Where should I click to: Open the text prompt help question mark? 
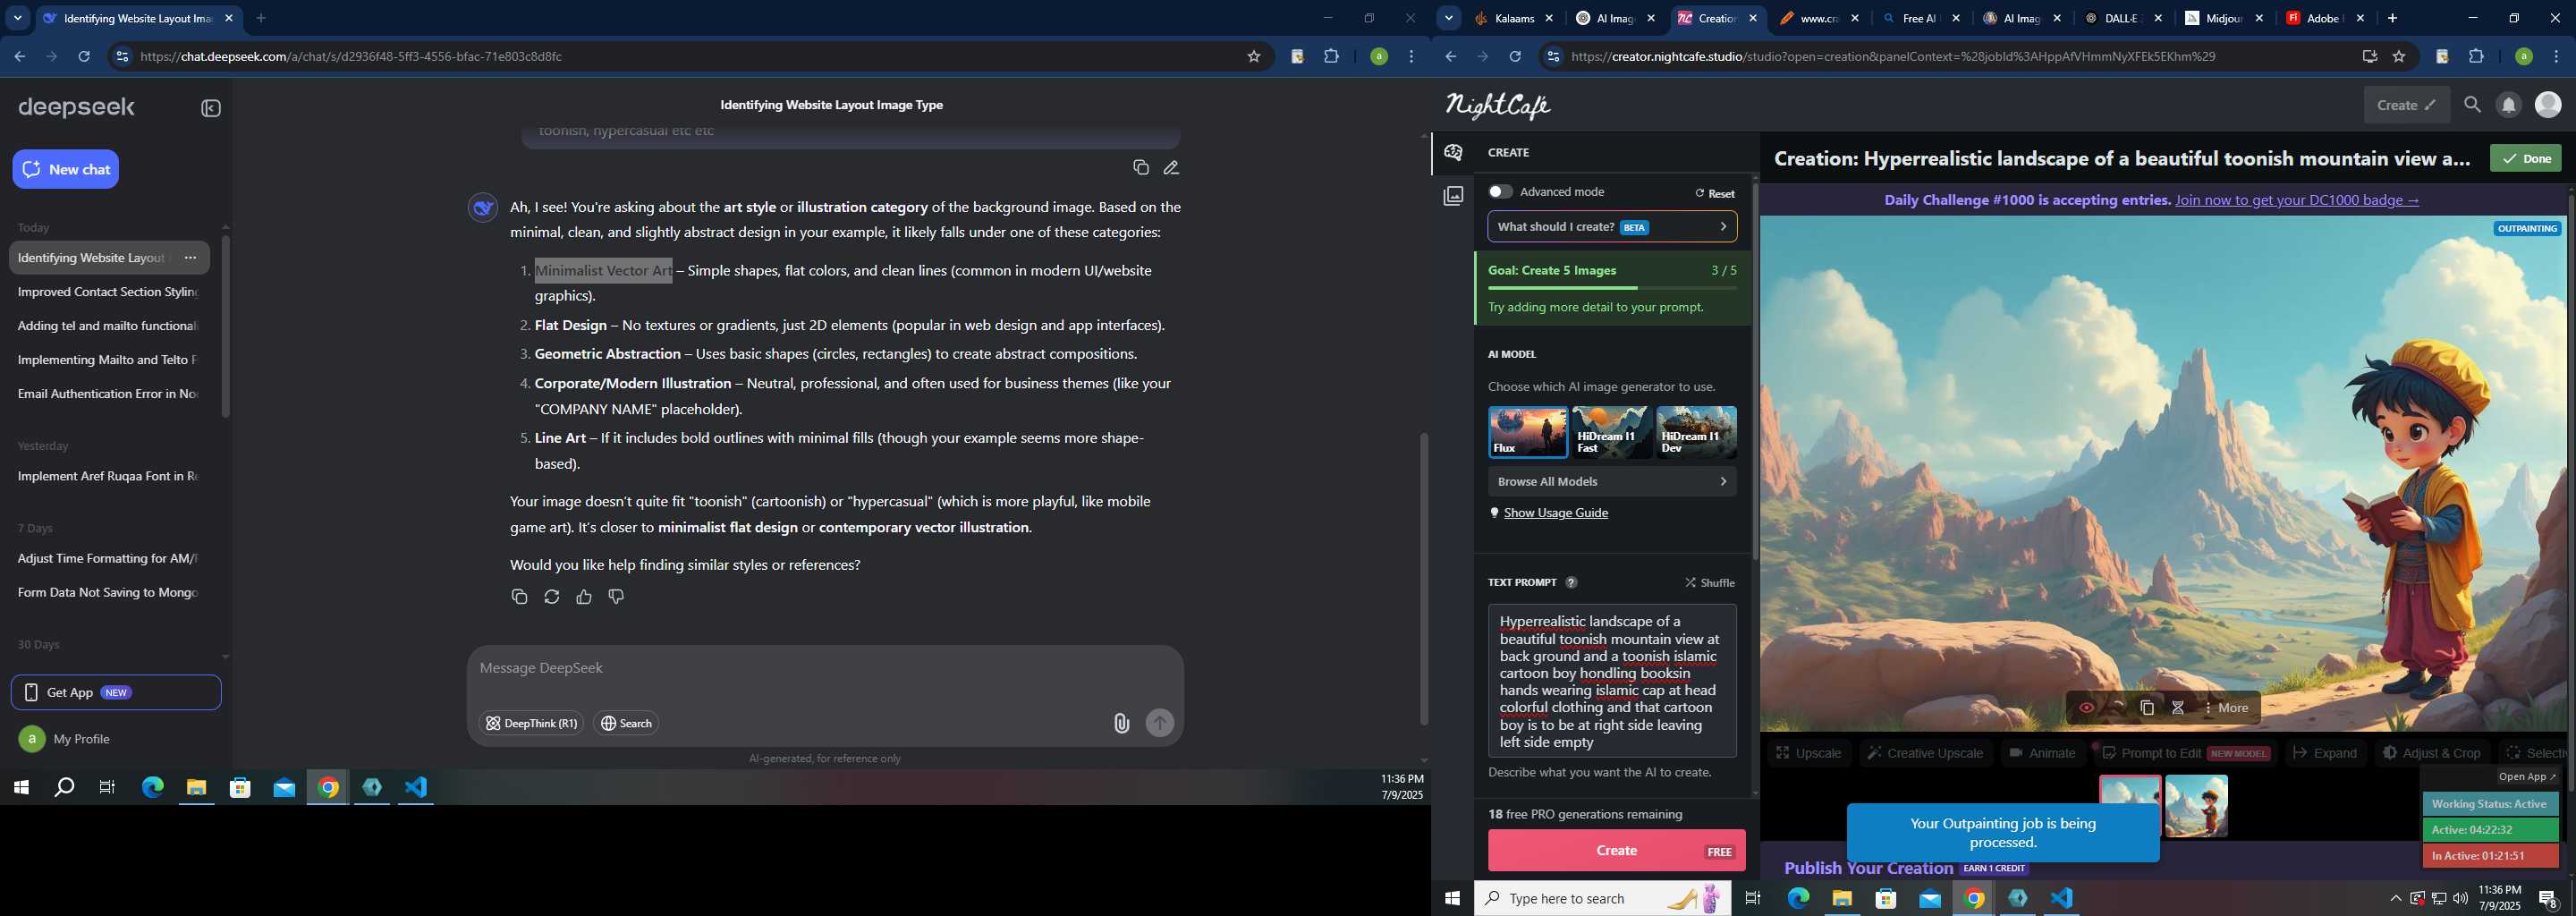click(1571, 583)
